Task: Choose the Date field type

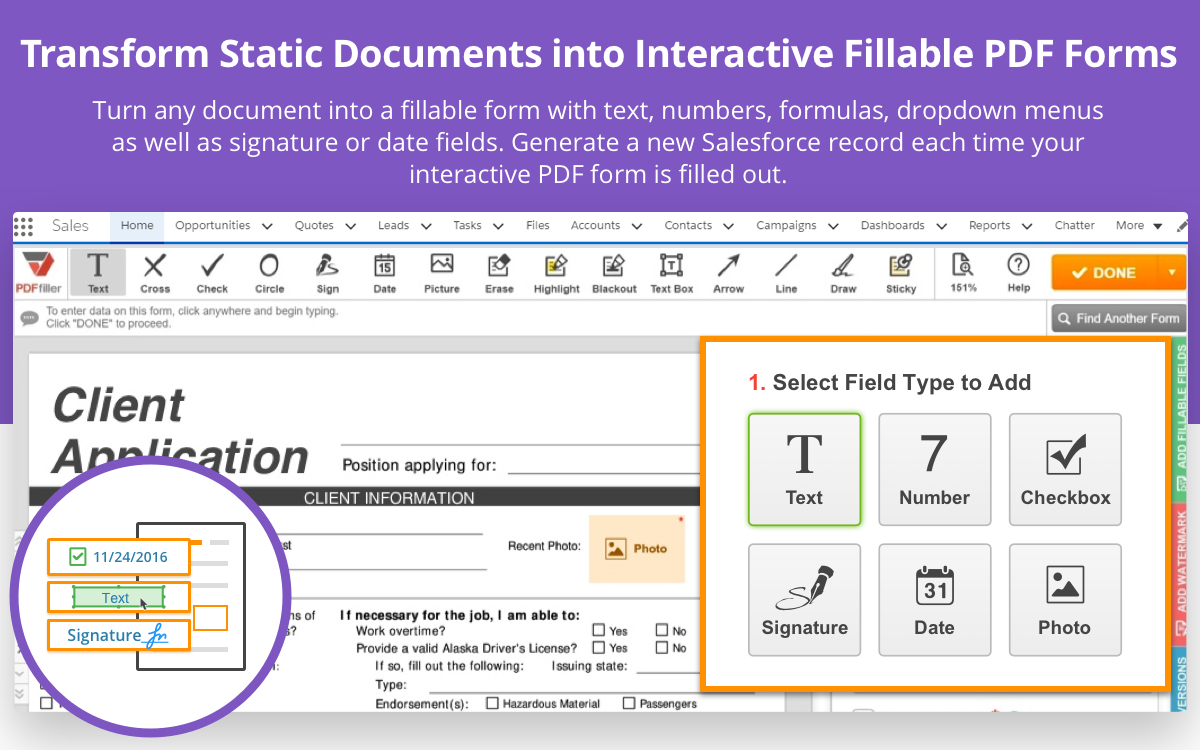Action: pyautogui.click(x=934, y=599)
